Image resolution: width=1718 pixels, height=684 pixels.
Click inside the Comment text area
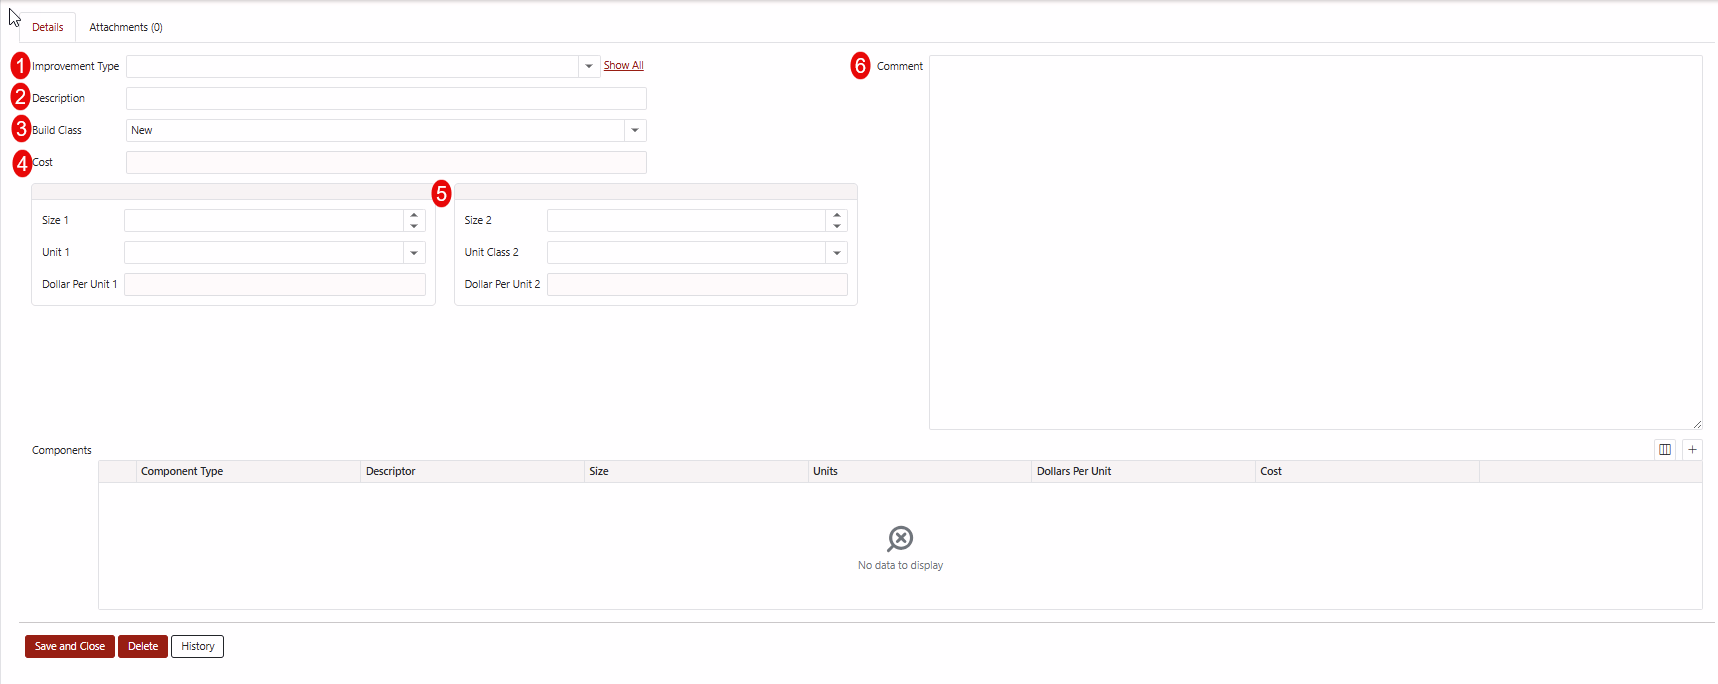[x=1315, y=242]
